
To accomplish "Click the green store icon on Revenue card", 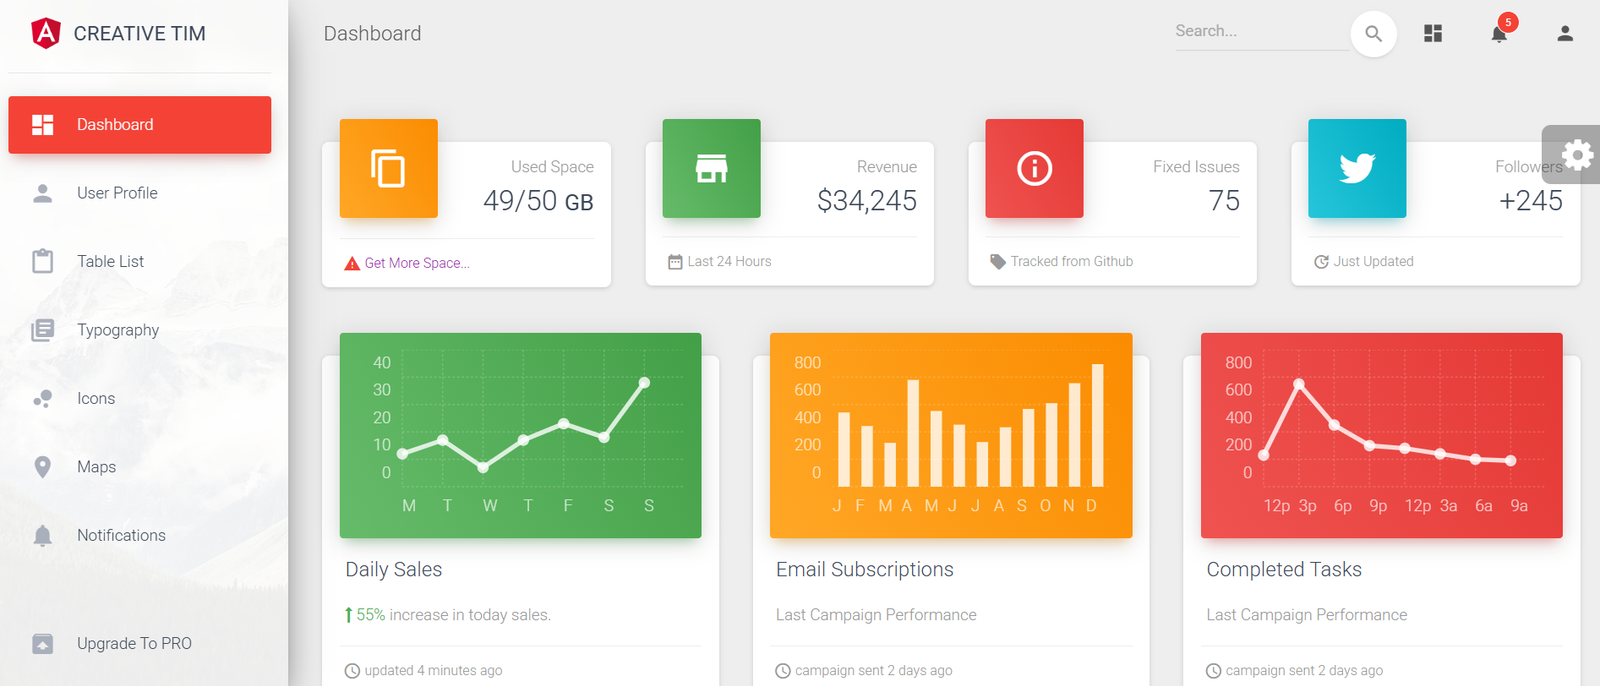I will (711, 168).
